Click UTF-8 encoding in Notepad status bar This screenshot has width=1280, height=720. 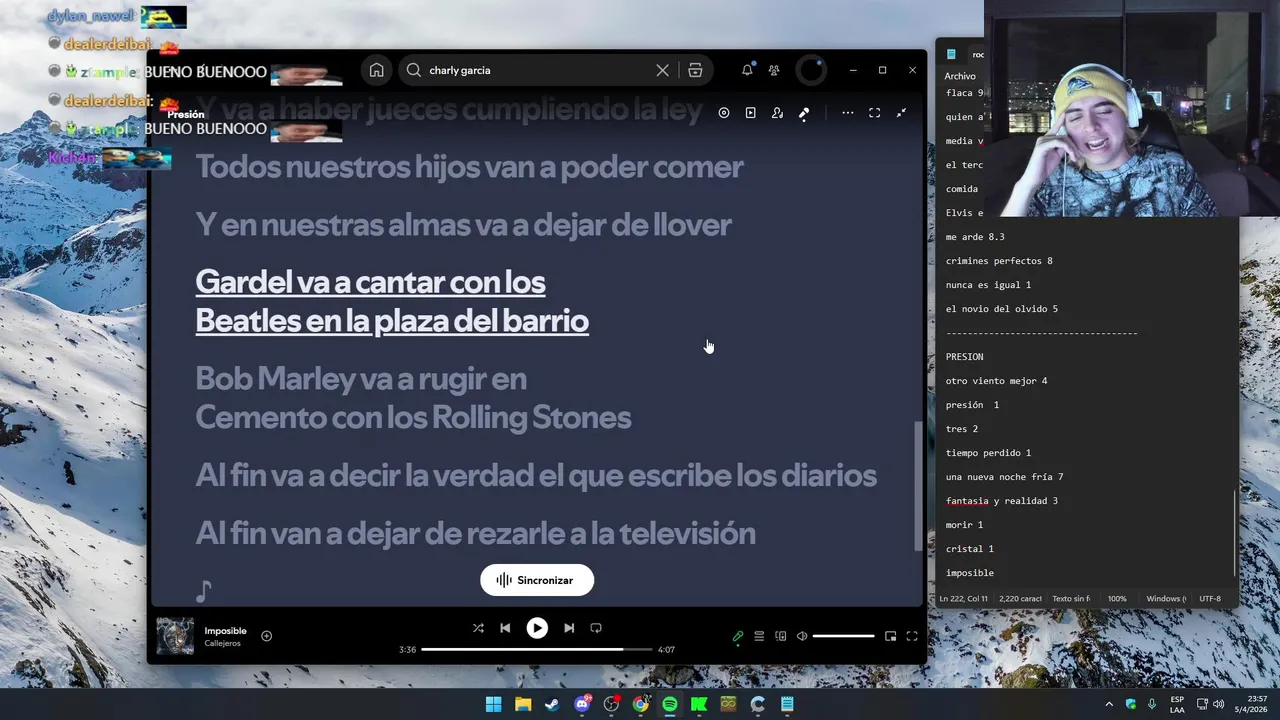1209,598
